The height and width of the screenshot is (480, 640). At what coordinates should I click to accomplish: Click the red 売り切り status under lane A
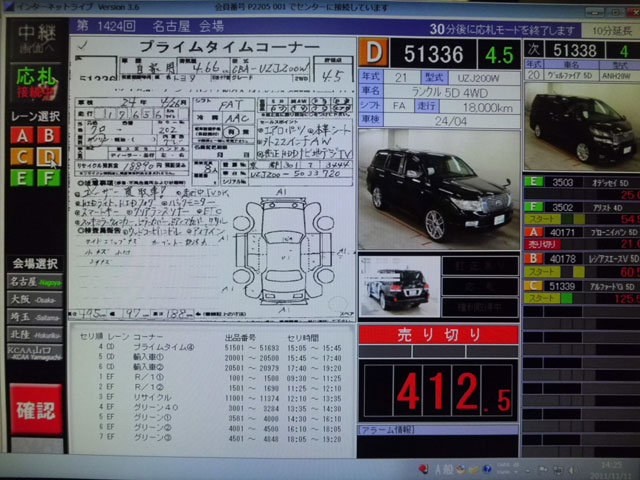pos(542,244)
